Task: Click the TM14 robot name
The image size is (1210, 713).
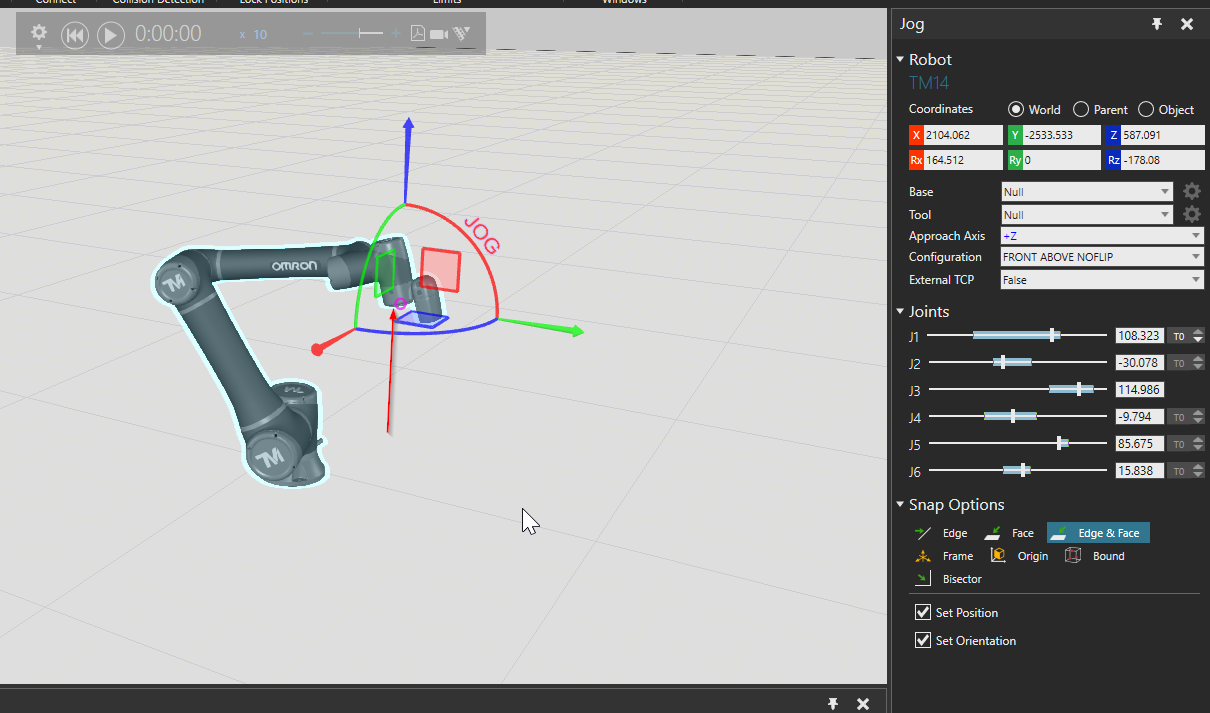Action: coord(929,83)
